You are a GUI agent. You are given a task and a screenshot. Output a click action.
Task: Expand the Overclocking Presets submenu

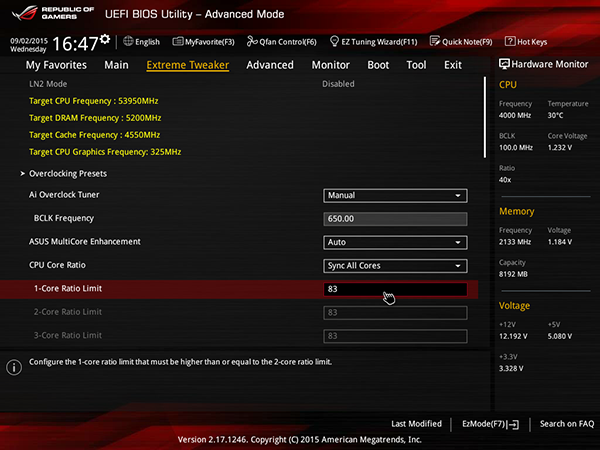68,174
